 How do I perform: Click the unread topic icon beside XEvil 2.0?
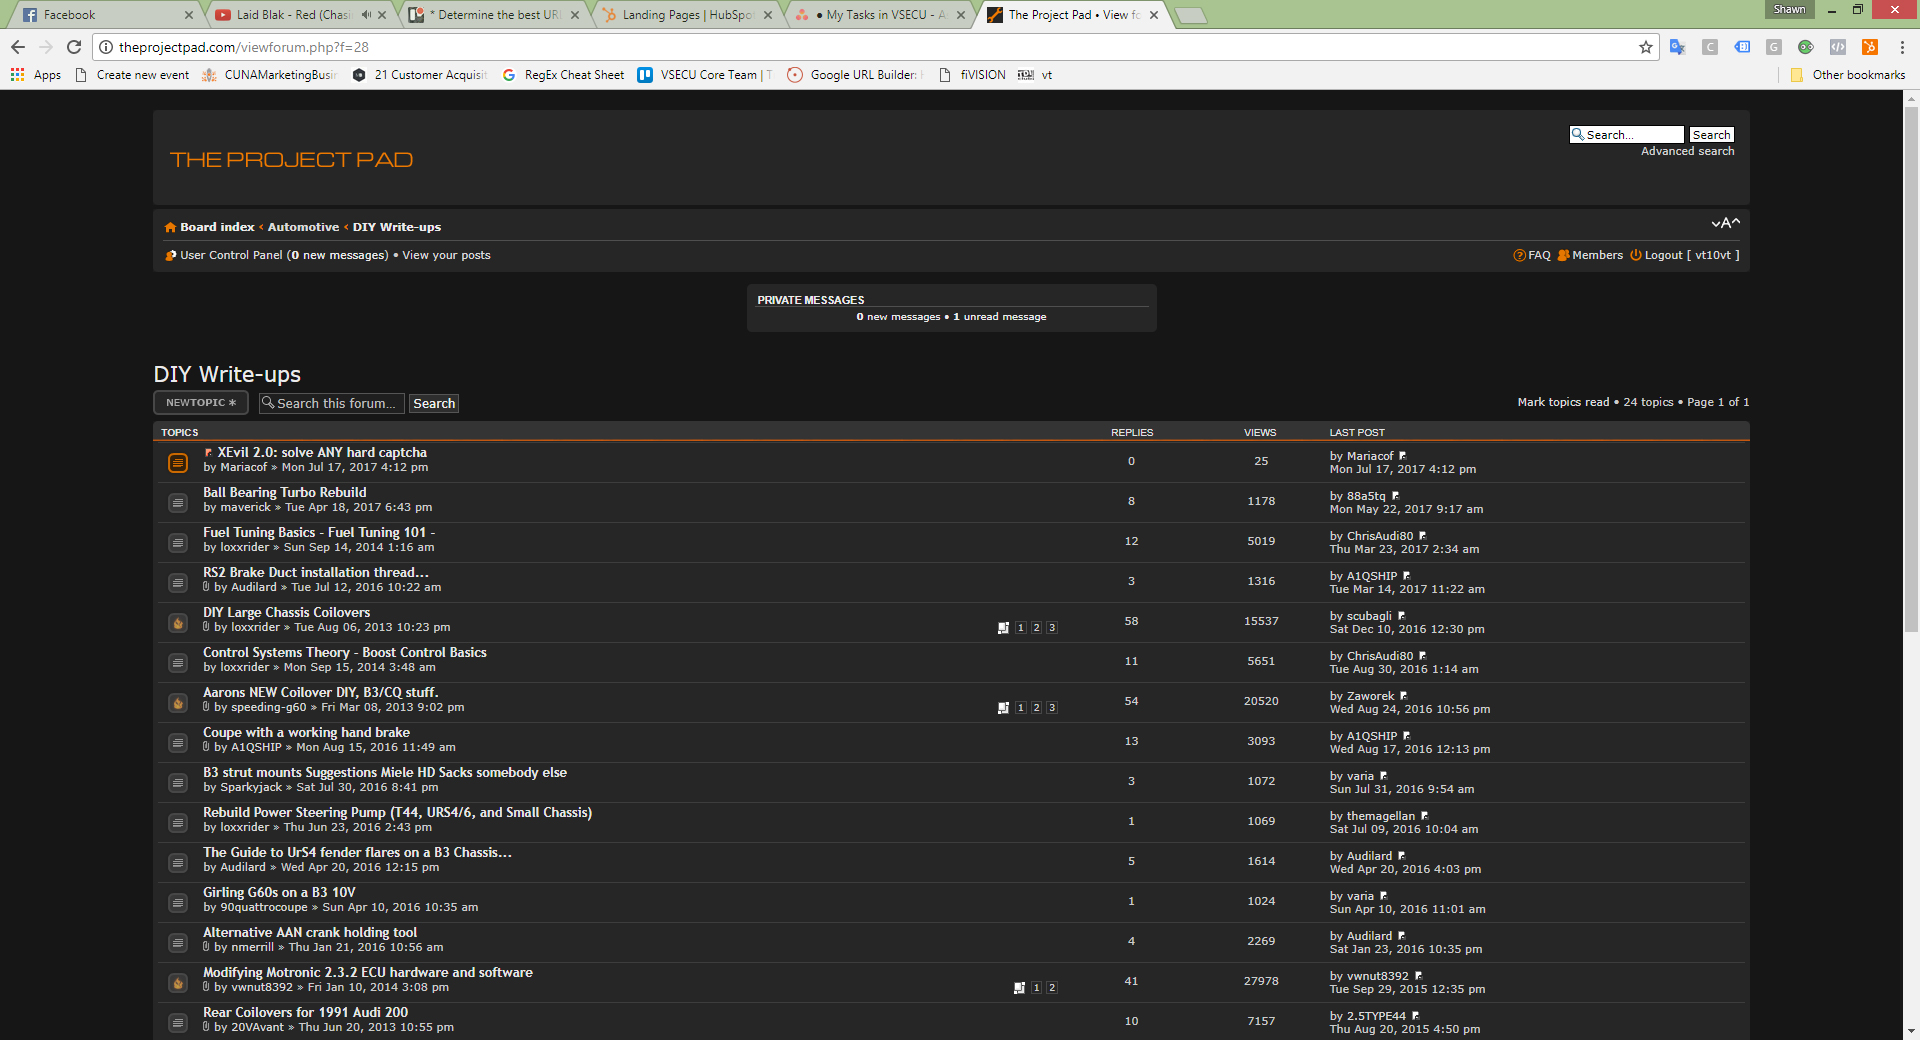pyautogui.click(x=178, y=462)
